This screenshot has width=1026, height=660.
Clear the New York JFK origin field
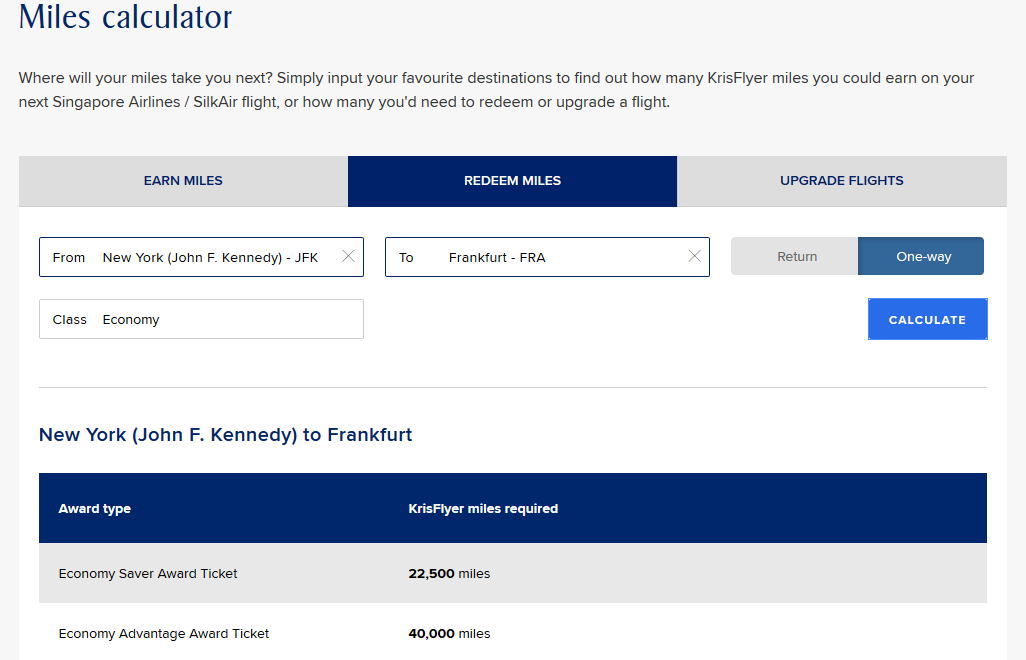tap(348, 257)
